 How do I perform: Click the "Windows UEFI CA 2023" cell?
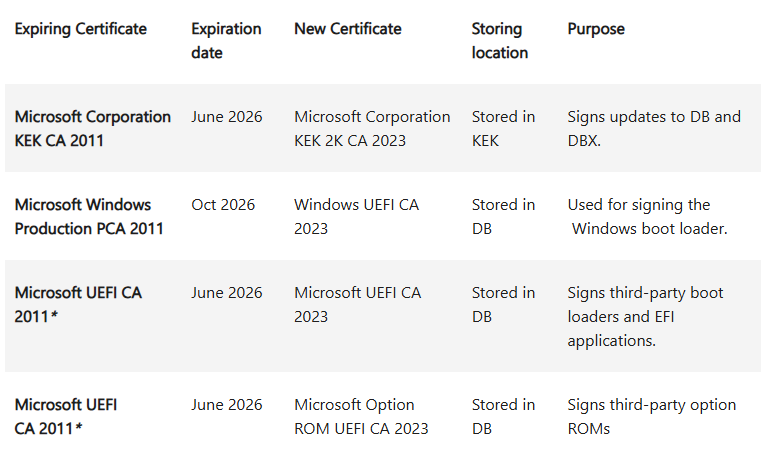pyautogui.click(x=356, y=216)
